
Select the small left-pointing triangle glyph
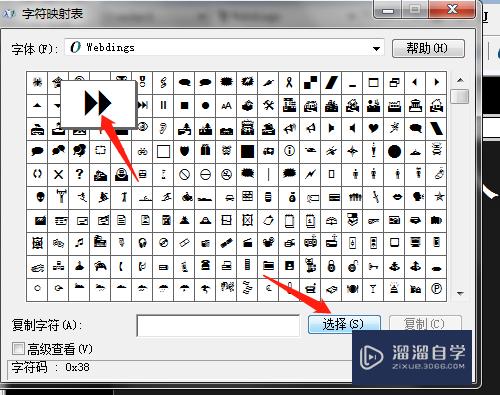pos(415,82)
